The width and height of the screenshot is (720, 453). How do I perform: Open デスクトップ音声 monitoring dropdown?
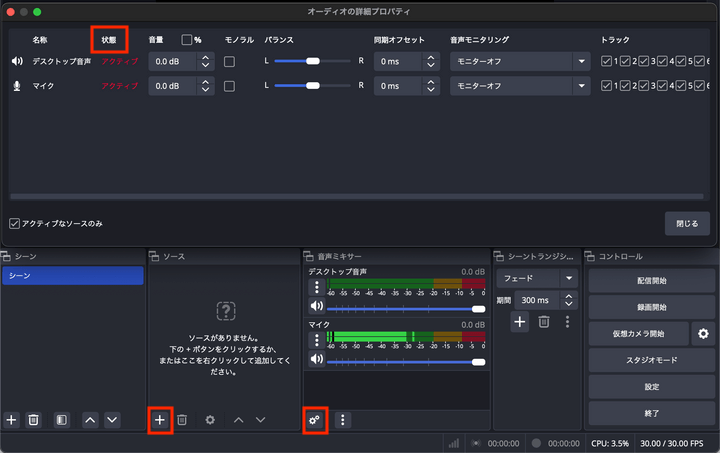point(520,62)
